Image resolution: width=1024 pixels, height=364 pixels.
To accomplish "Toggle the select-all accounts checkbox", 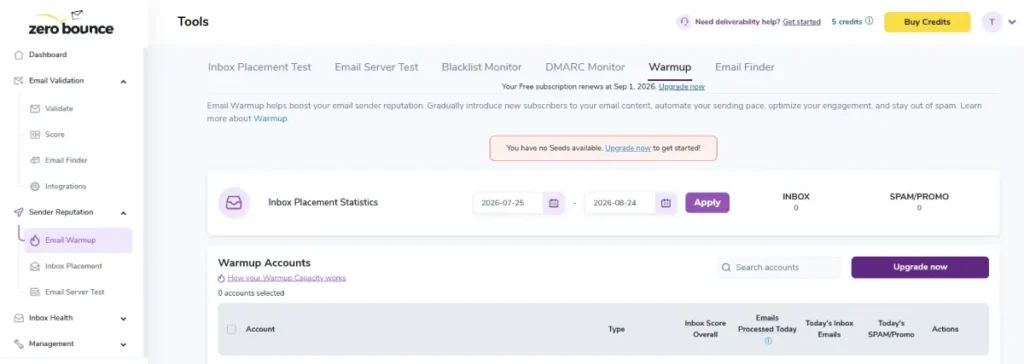I will [231, 329].
